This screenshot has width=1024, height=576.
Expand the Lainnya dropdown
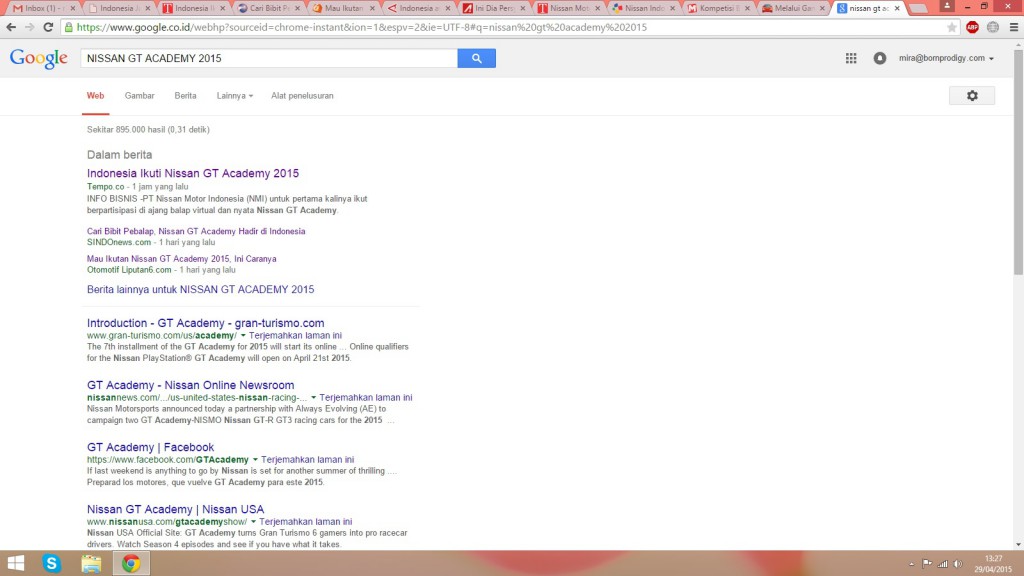pyautogui.click(x=234, y=96)
